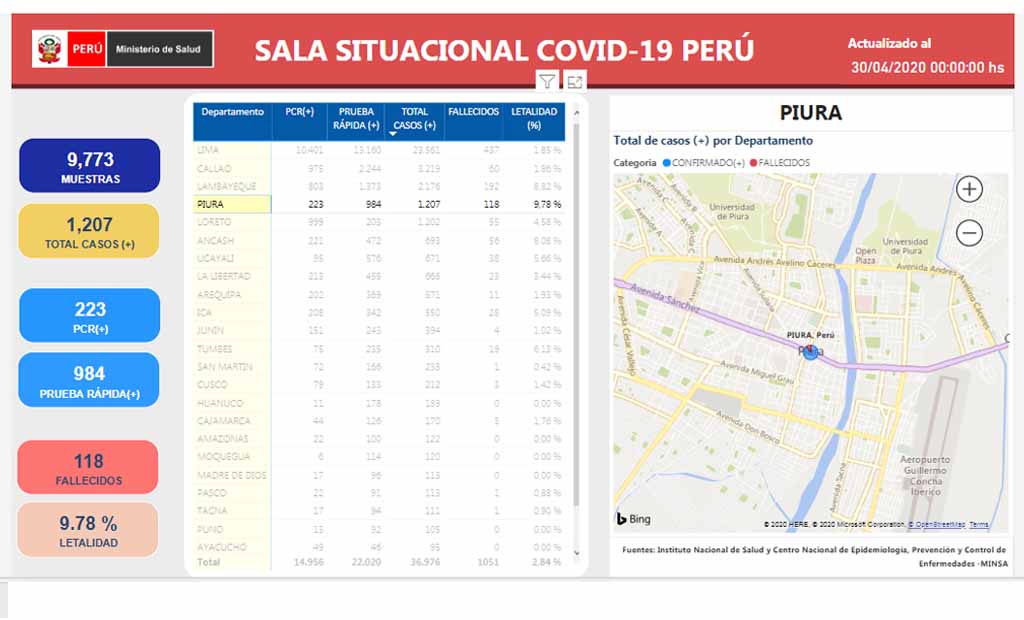Image resolution: width=1024 pixels, height=620 pixels.
Task: Sort by the PCR(+) column header
Action: pyautogui.click(x=300, y=122)
